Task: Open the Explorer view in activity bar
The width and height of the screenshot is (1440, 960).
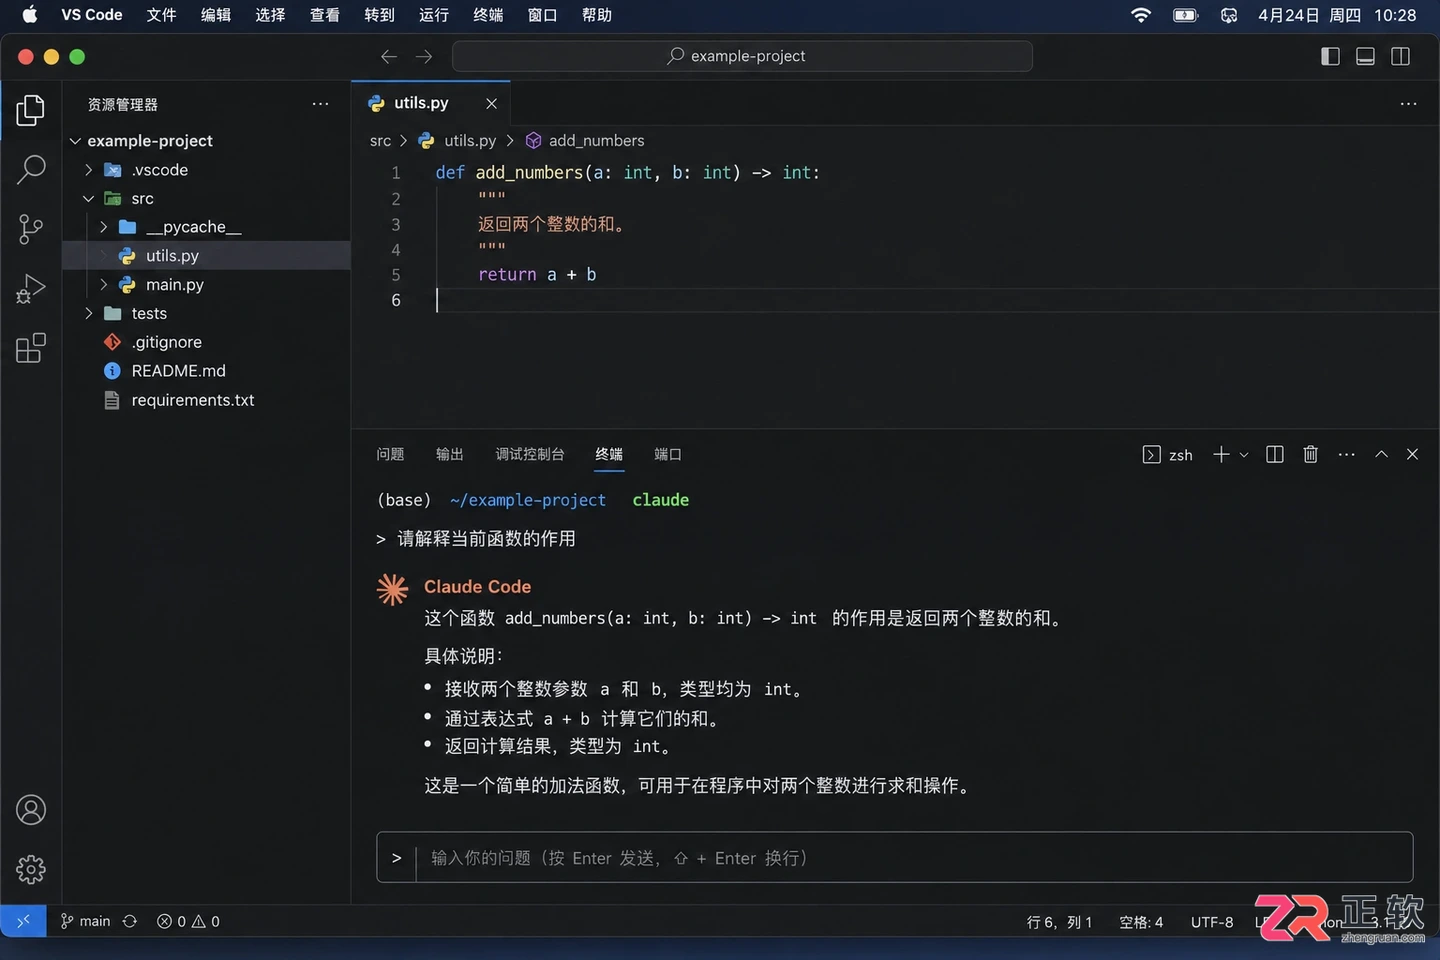Action: pyautogui.click(x=31, y=110)
